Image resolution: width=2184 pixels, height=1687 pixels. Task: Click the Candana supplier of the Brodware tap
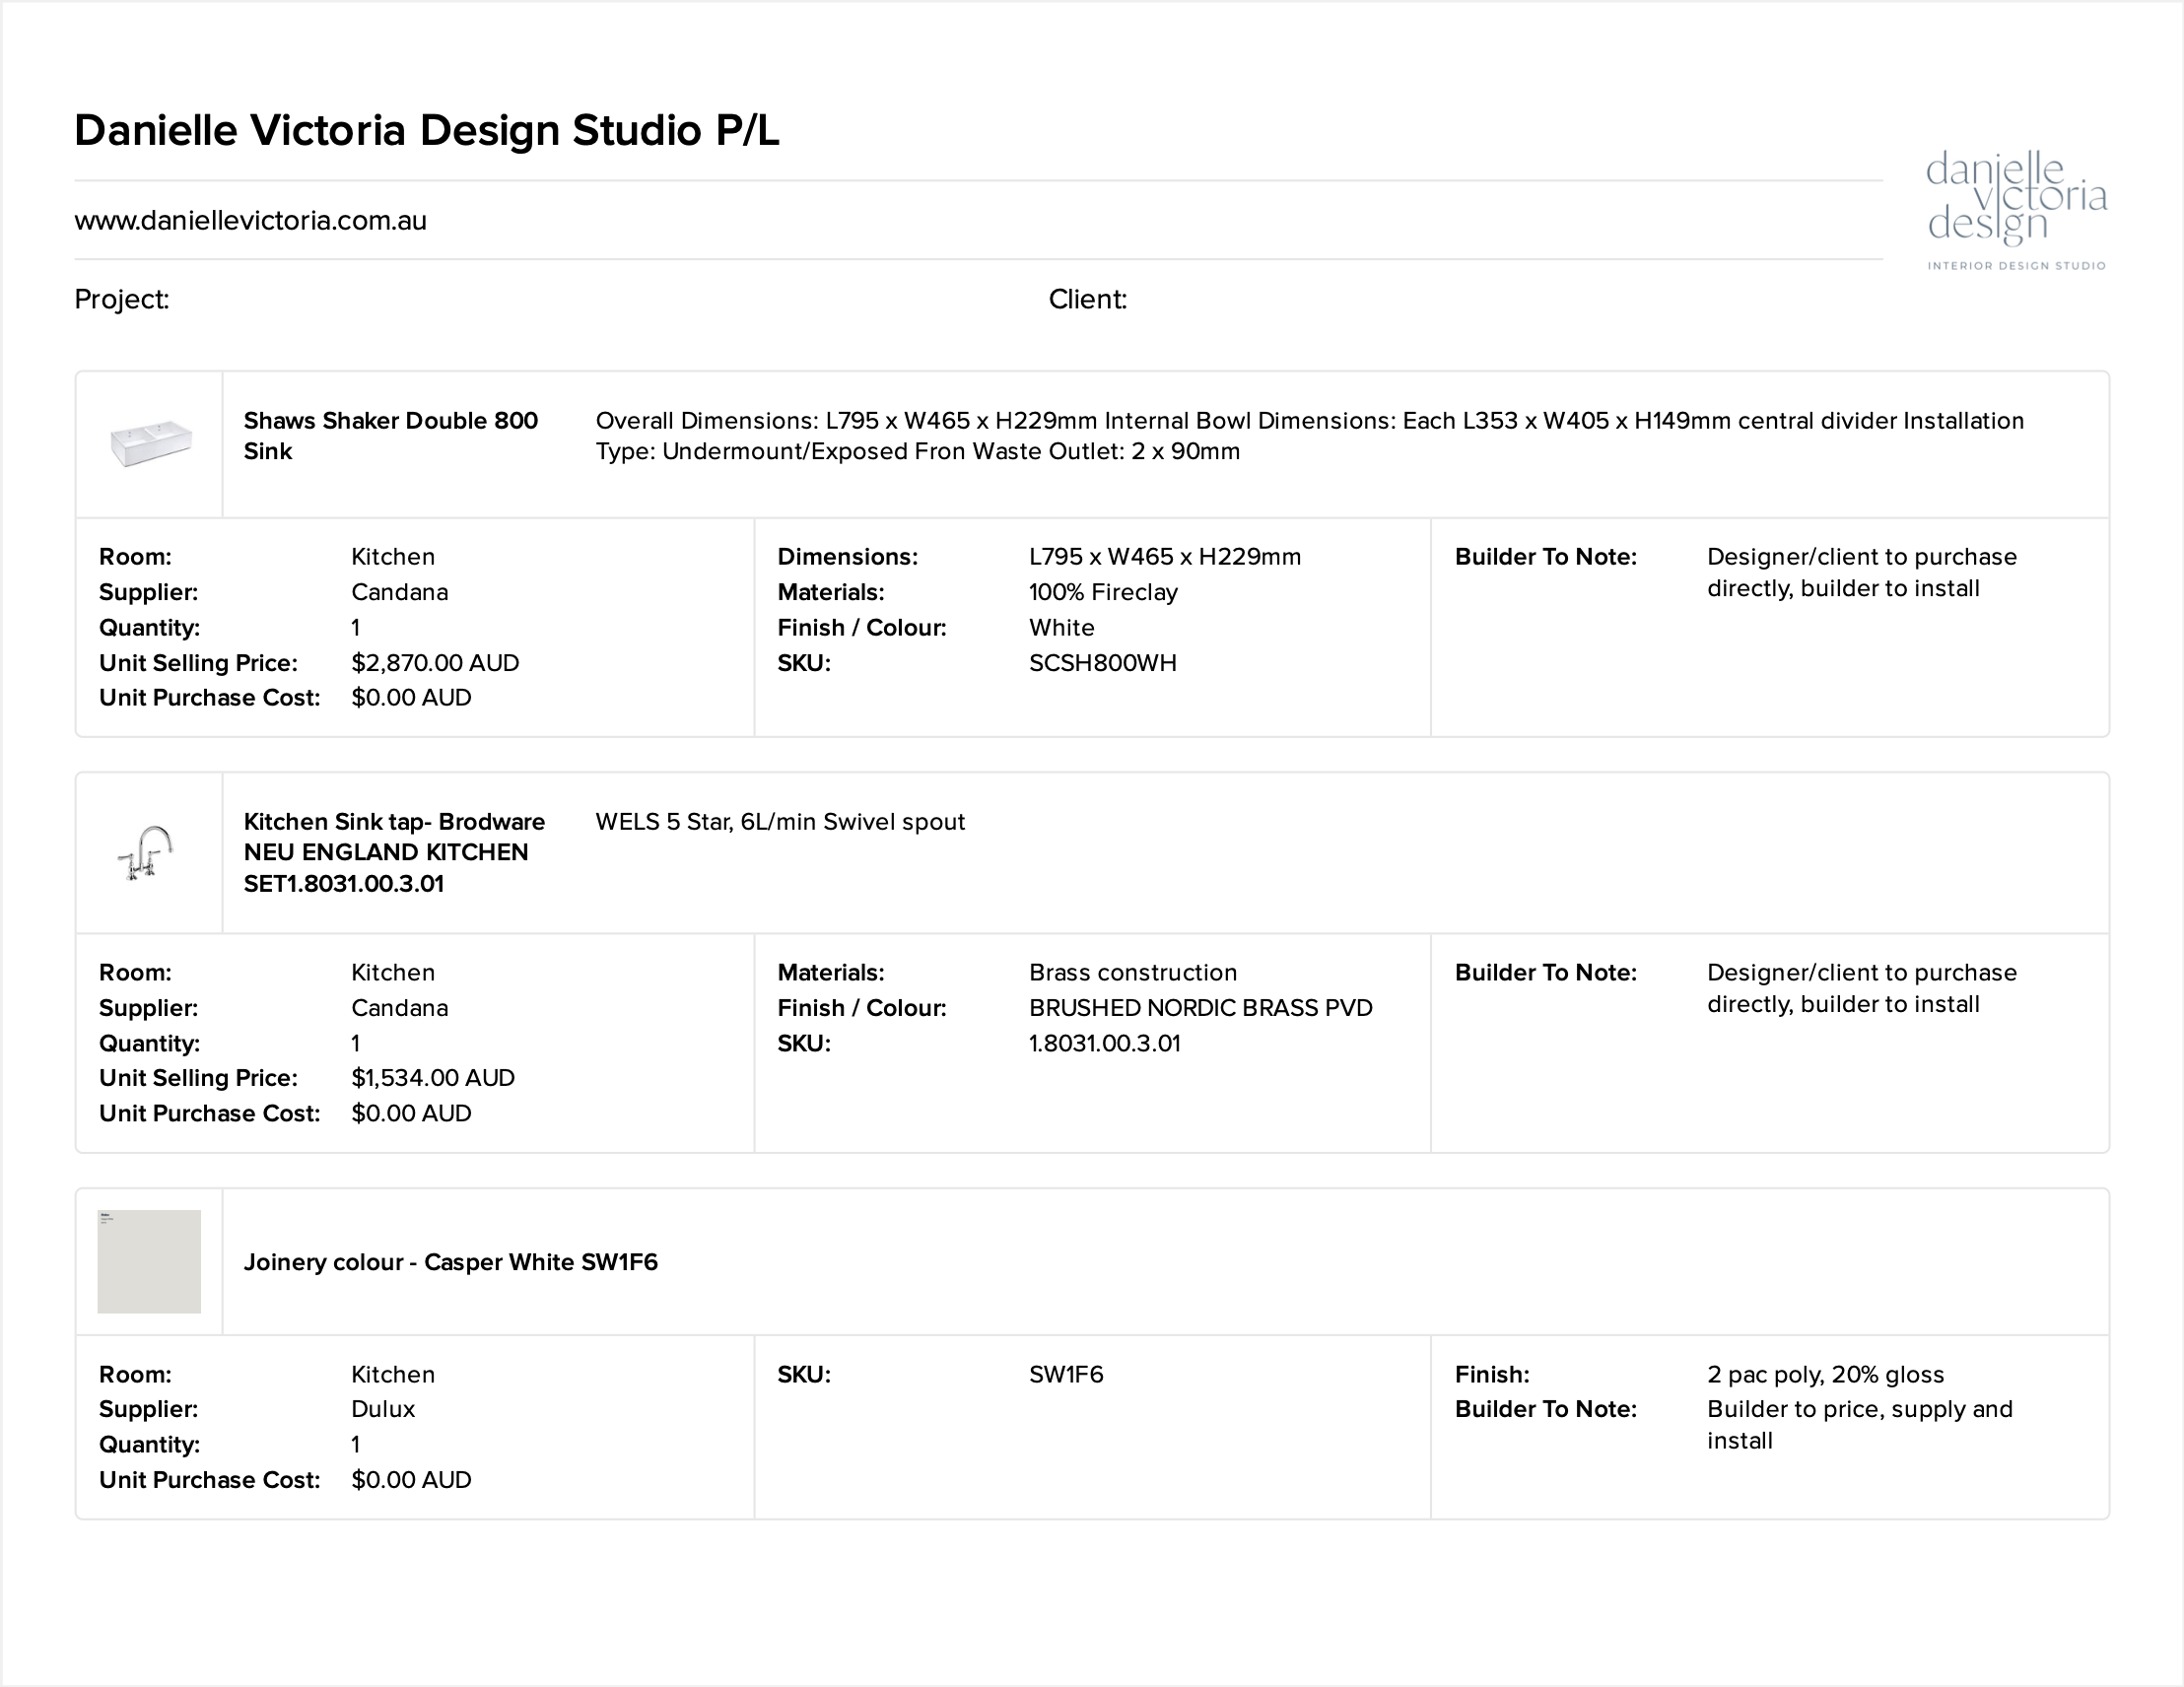(x=399, y=1008)
